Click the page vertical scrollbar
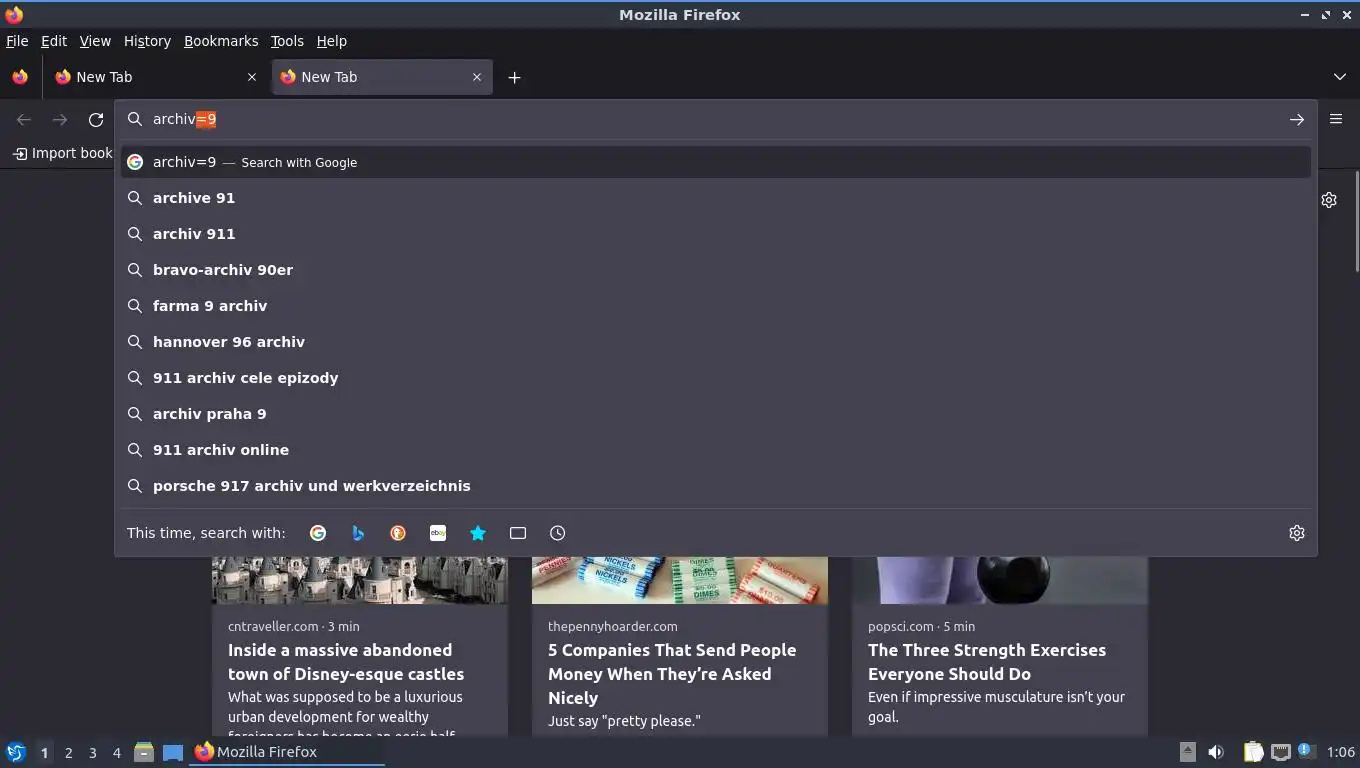1360x768 pixels. pos(1356,221)
